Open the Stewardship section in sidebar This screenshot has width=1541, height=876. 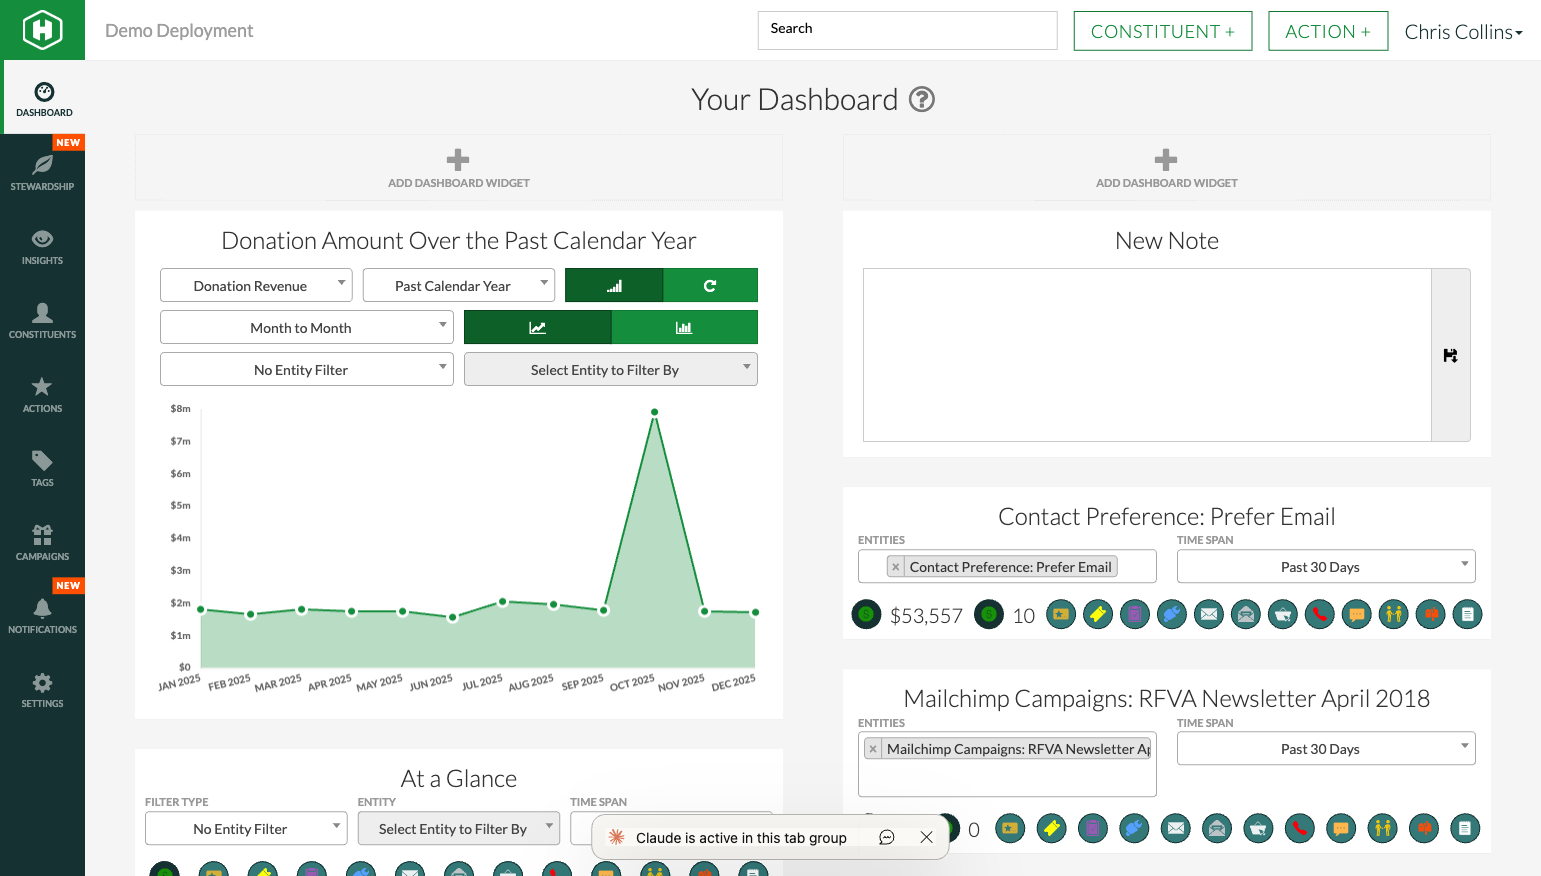coord(42,172)
